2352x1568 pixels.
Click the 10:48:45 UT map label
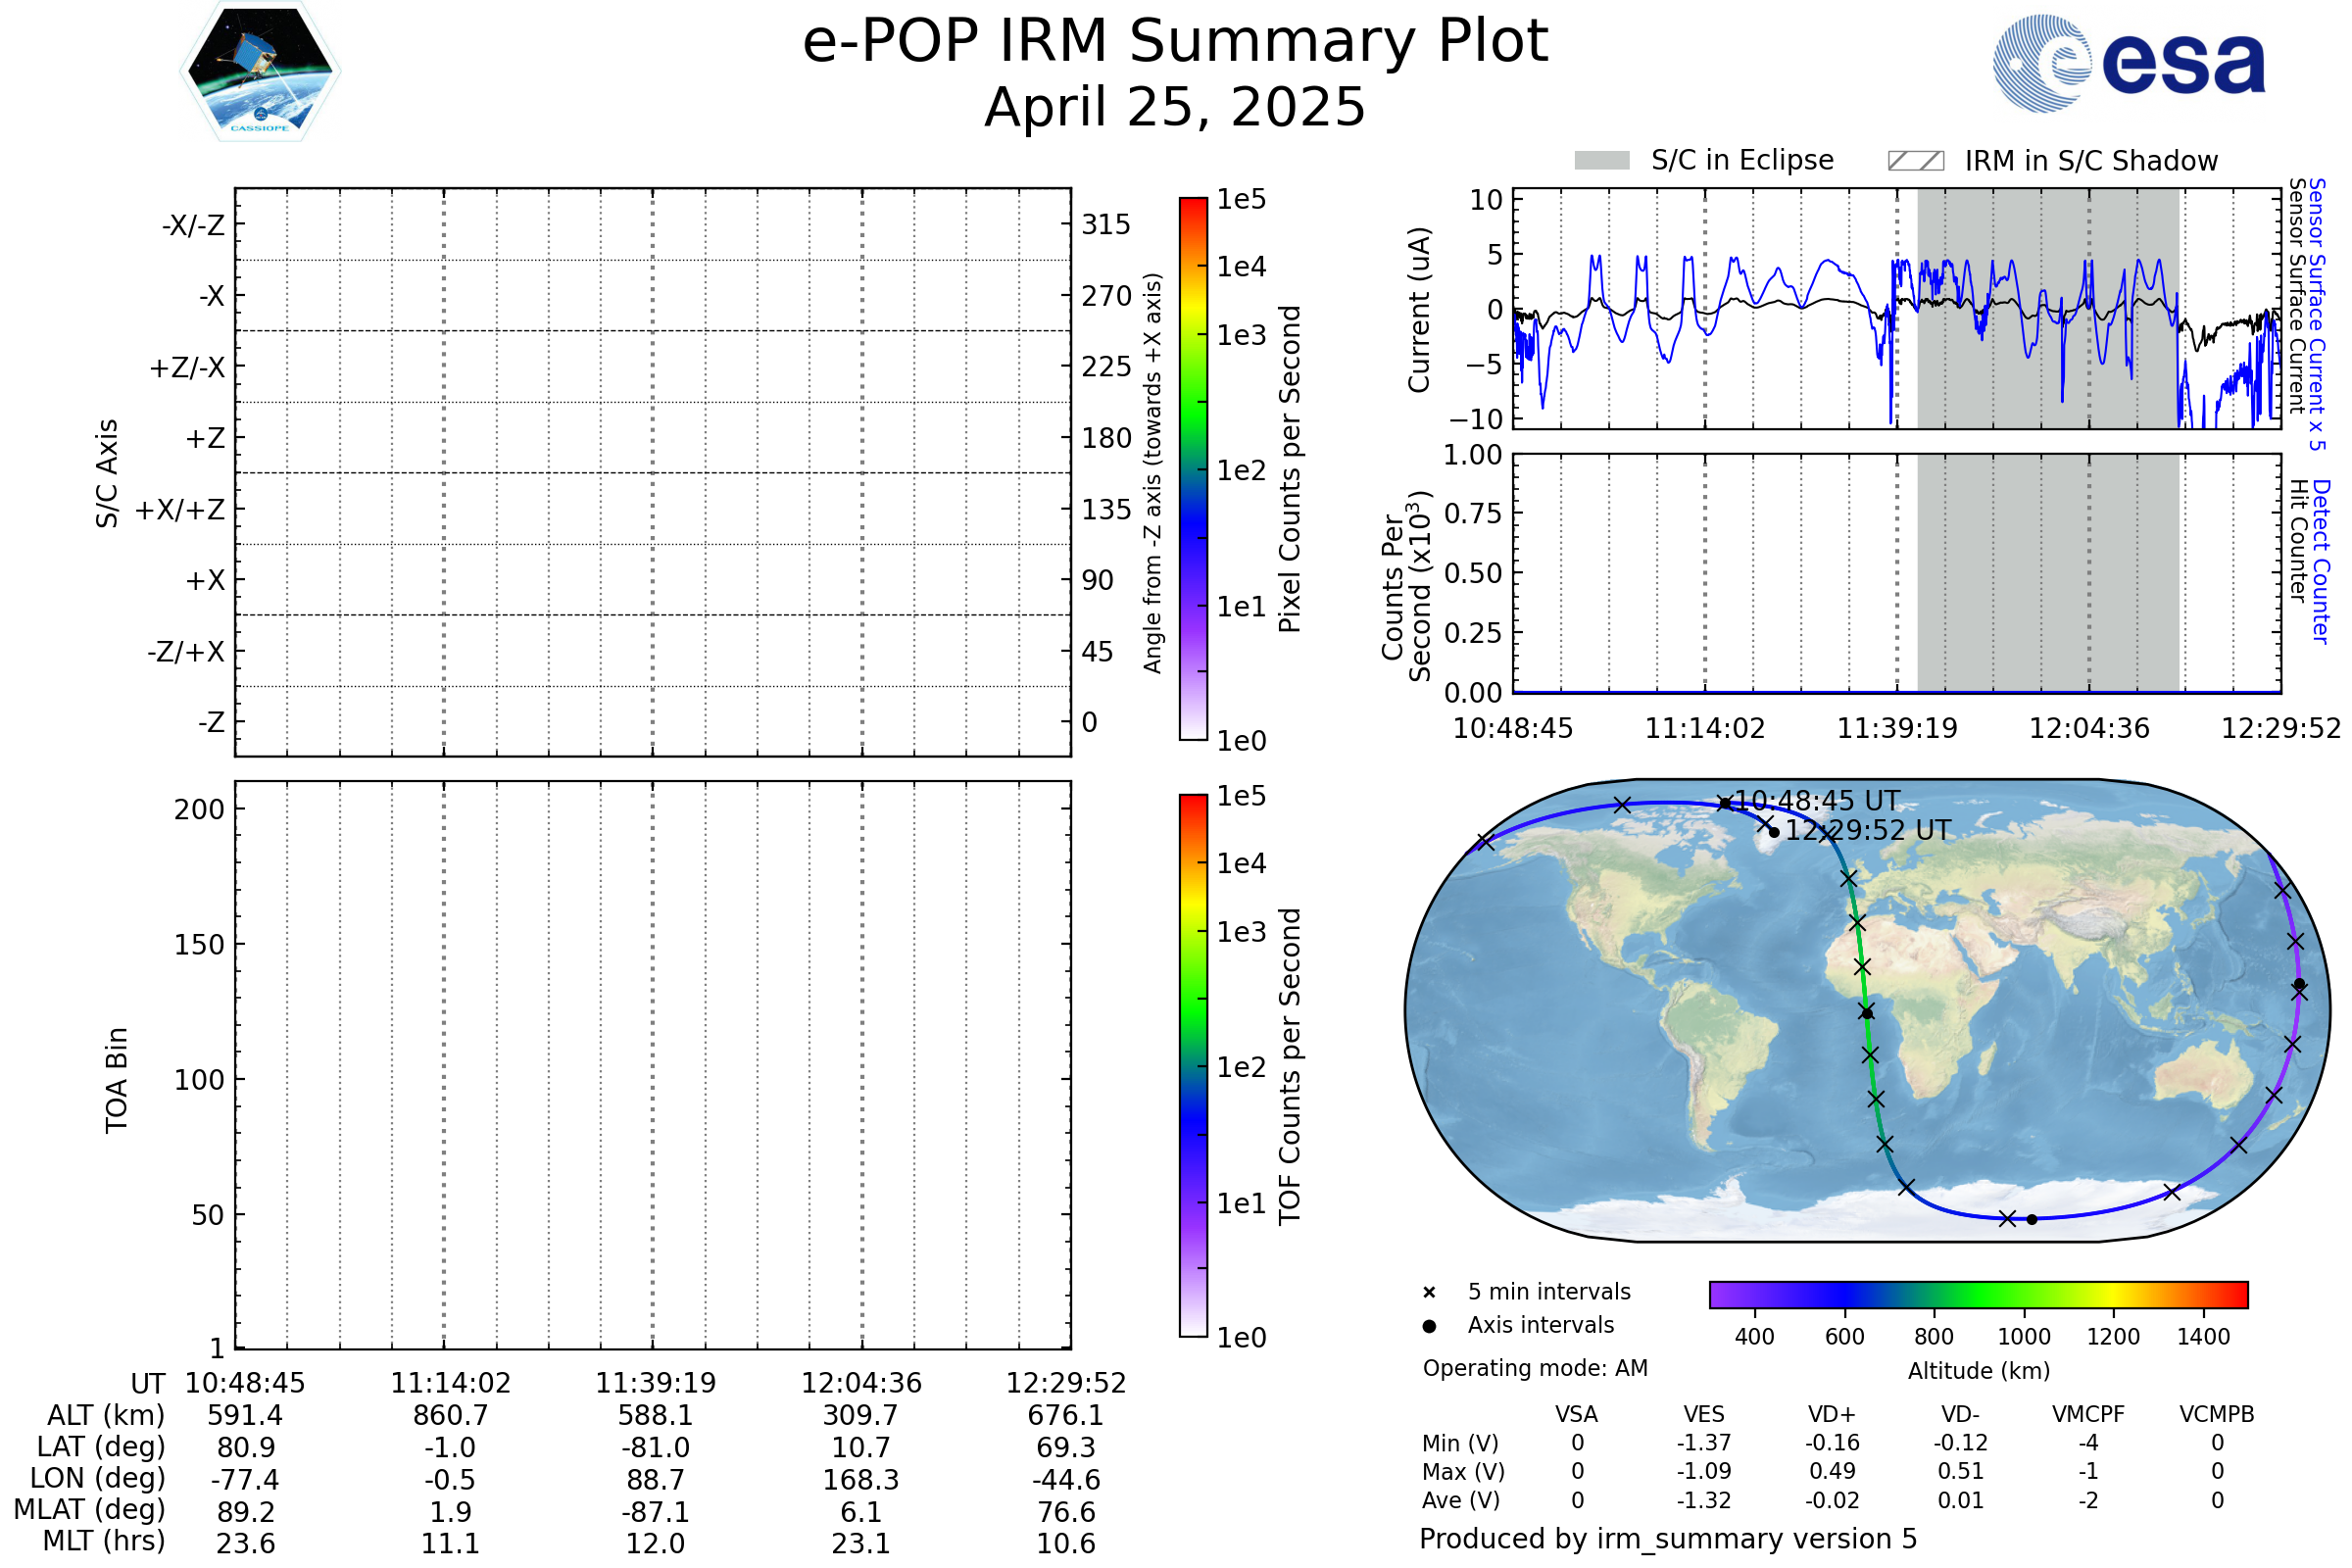pyautogui.click(x=1817, y=801)
